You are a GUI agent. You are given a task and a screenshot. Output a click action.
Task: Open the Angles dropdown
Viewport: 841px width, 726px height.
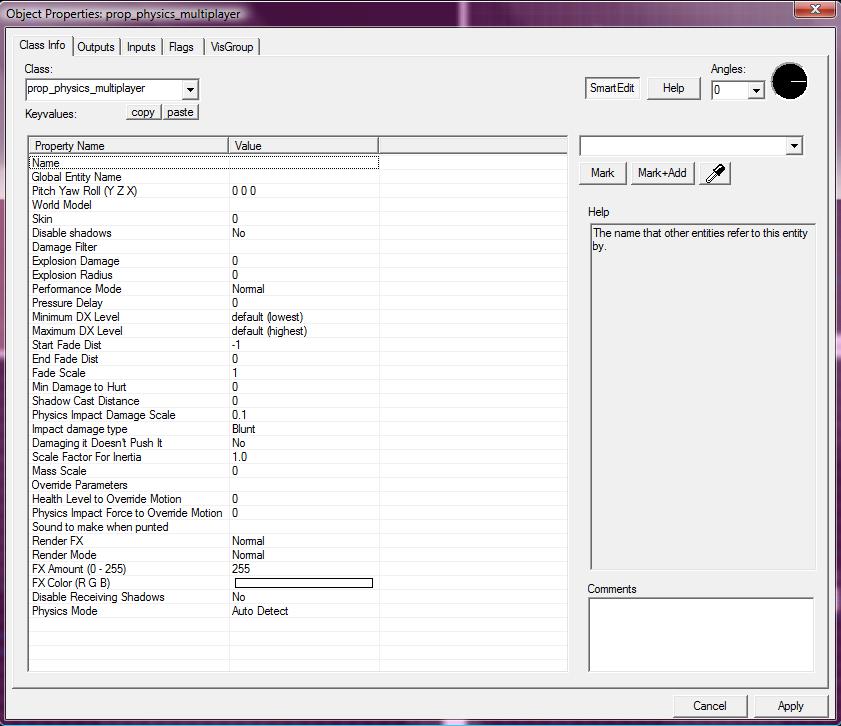(755, 91)
